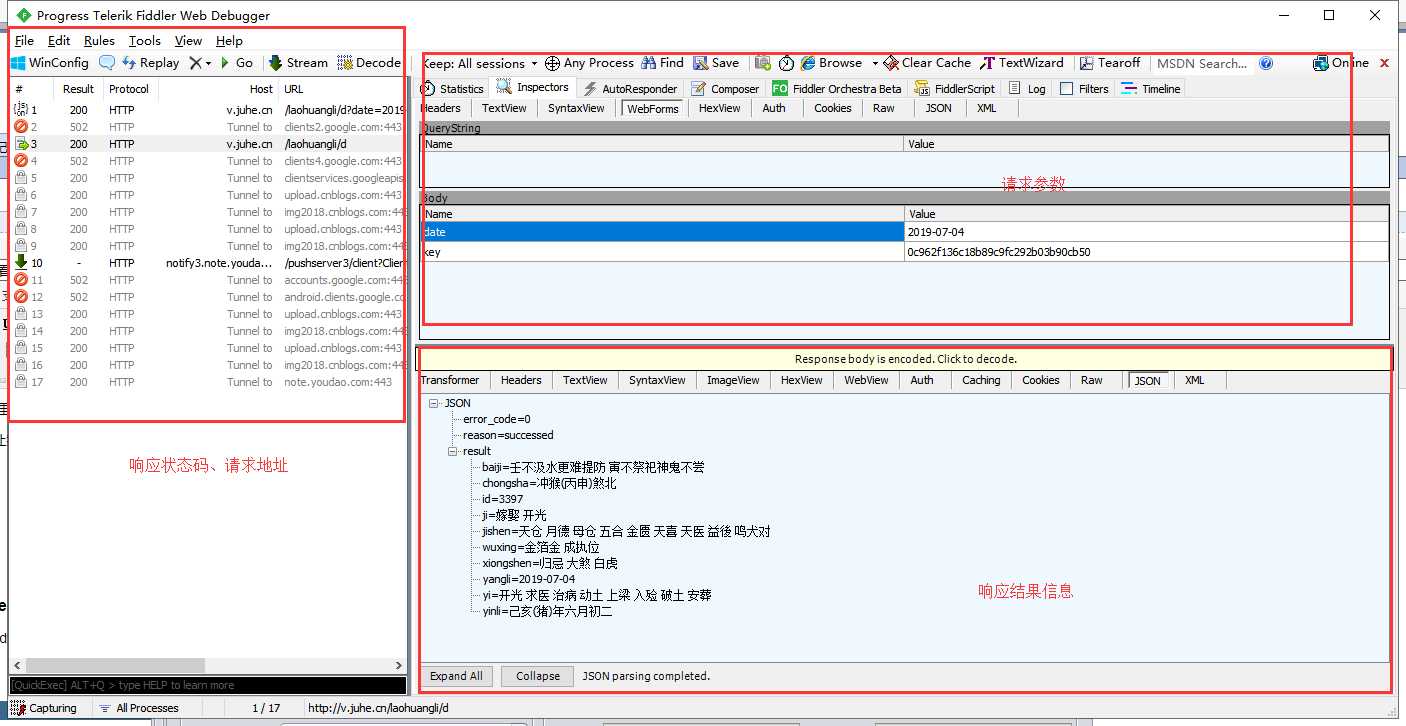Viewport: 1406px width, 726px height.
Task: Click session list scroll right arrow
Action: pyautogui.click(x=400, y=665)
